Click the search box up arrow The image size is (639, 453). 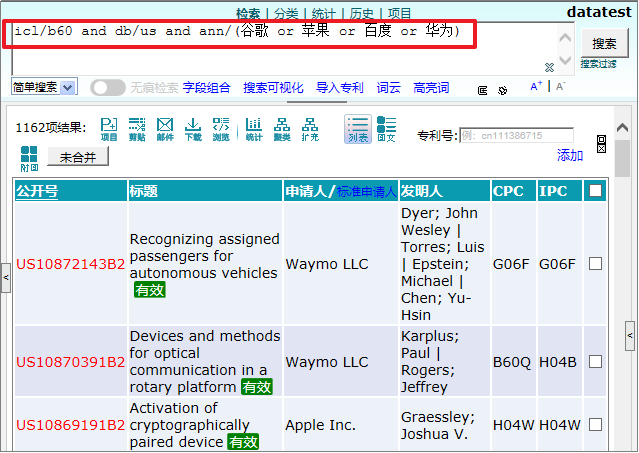pyautogui.click(x=565, y=38)
